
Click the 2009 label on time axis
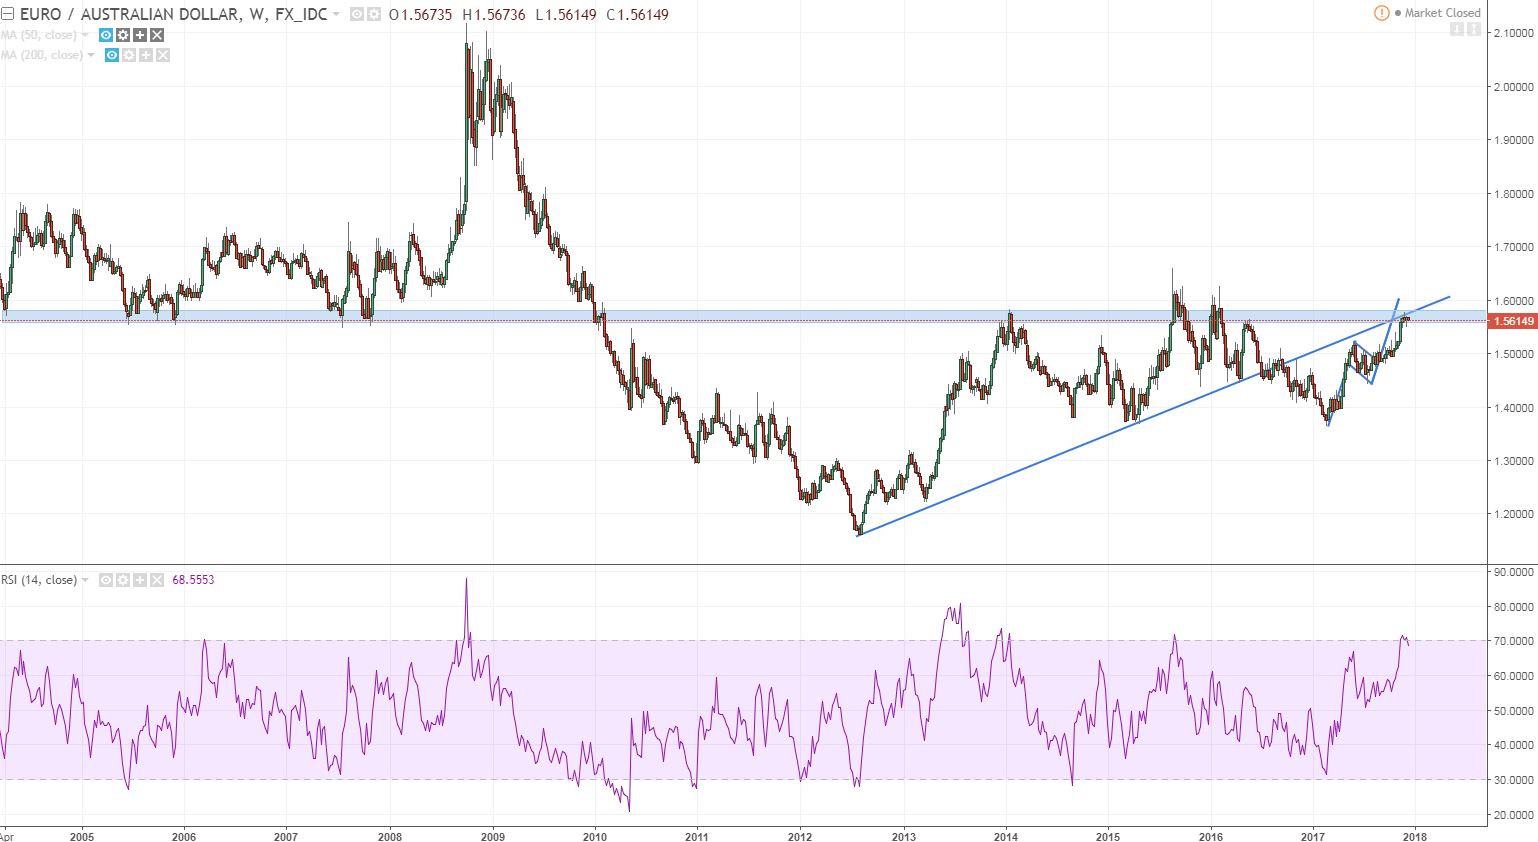click(492, 836)
